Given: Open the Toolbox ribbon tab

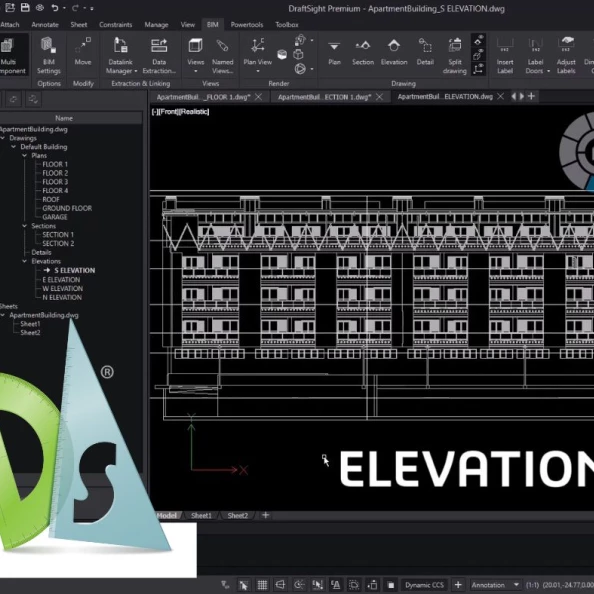Looking at the screenshot, I should (x=287, y=25).
